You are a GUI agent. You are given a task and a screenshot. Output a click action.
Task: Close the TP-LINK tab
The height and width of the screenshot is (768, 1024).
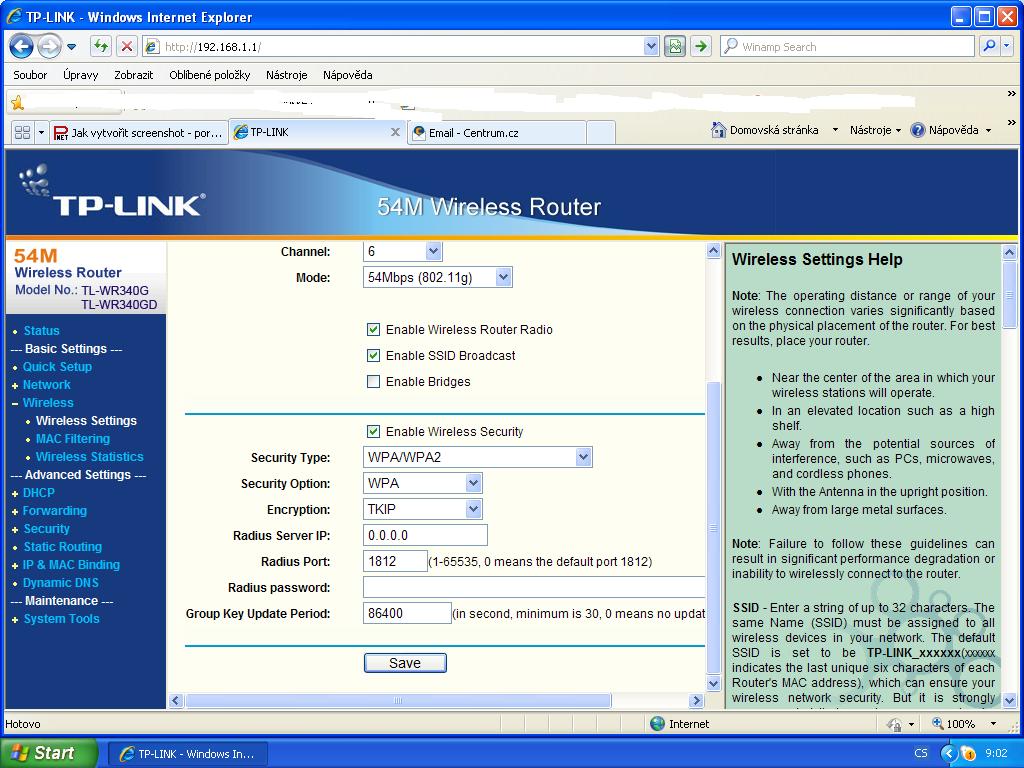click(x=395, y=132)
